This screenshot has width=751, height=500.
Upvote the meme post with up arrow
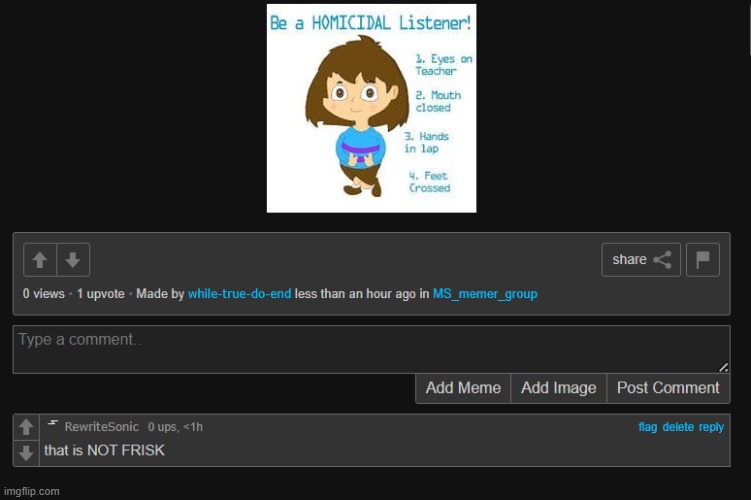click(x=40, y=260)
